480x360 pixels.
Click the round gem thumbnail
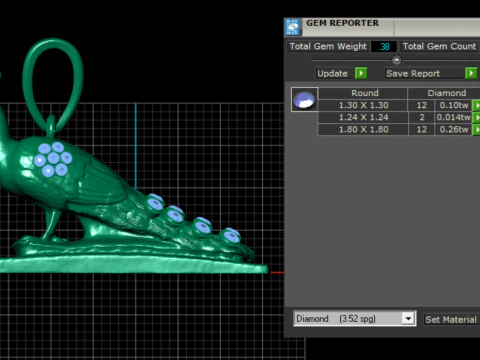click(304, 100)
